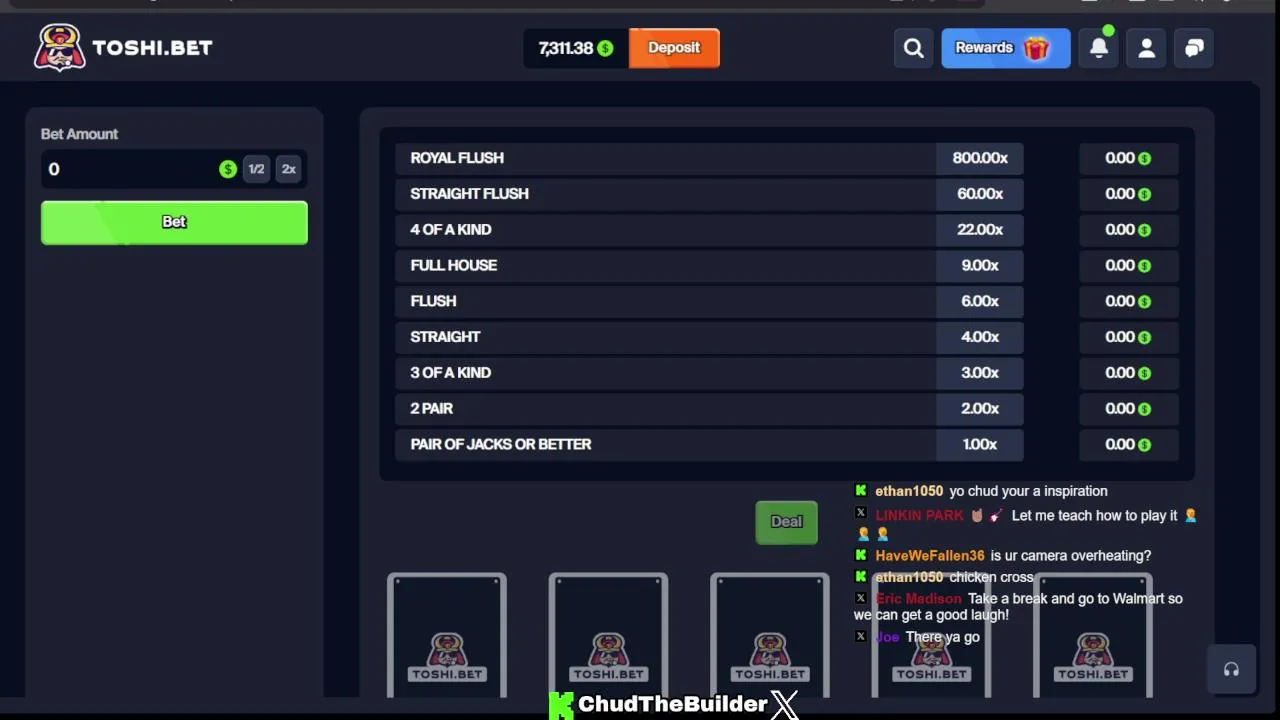
Task: Open the search magnifier icon
Action: pyautogui.click(x=913, y=48)
